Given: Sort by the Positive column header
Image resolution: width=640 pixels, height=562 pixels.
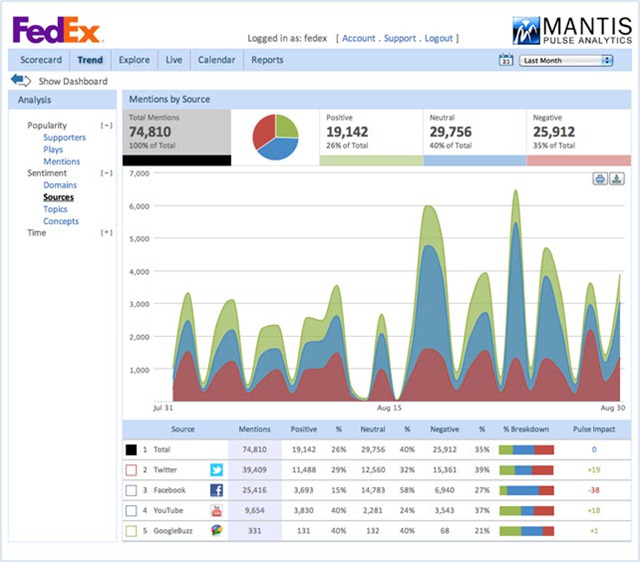Looking at the screenshot, I should [304, 429].
